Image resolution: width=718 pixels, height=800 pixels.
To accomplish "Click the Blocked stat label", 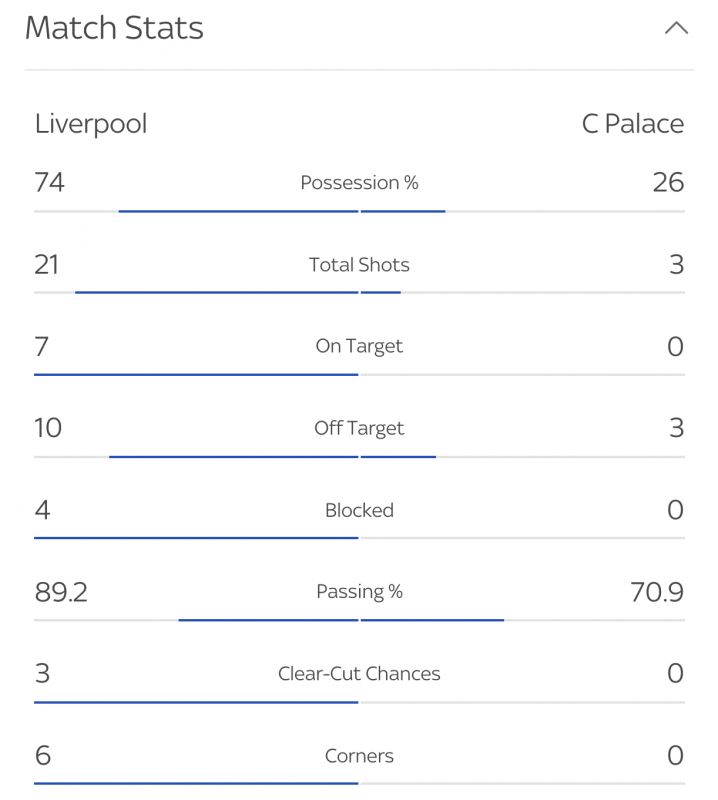I will click(359, 510).
